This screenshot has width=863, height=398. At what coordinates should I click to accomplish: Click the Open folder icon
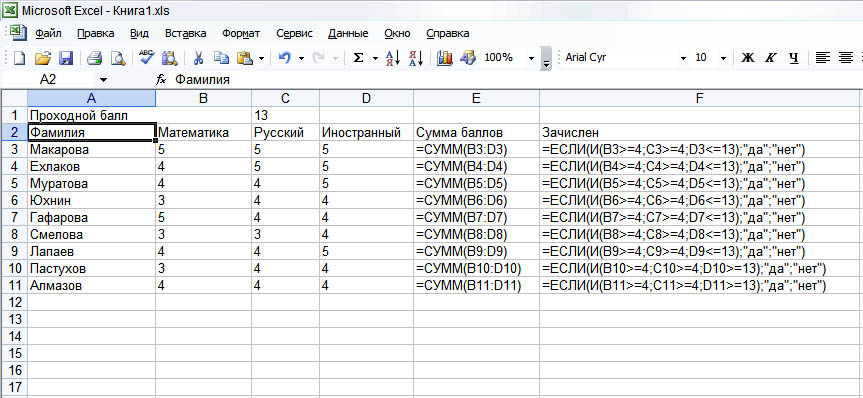click(43, 58)
